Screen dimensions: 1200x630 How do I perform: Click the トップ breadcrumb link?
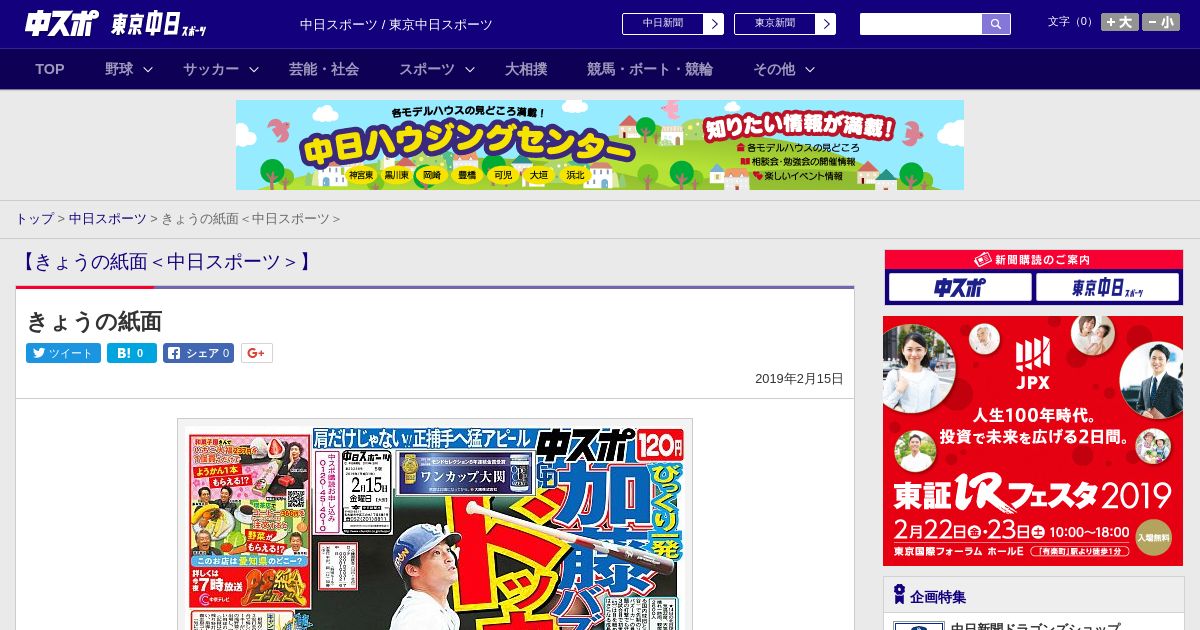click(x=34, y=218)
